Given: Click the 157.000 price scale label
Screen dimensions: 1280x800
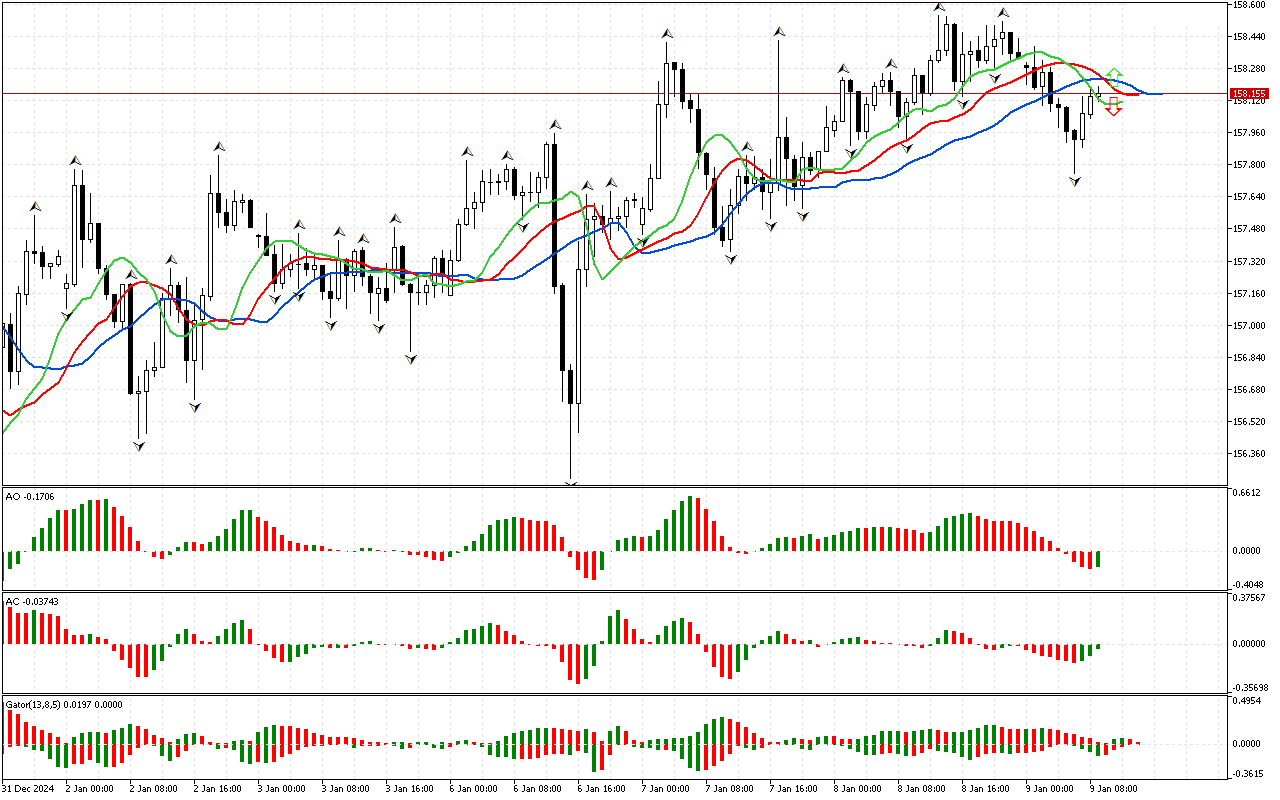Looking at the screenshot, I should (1248, 326).
